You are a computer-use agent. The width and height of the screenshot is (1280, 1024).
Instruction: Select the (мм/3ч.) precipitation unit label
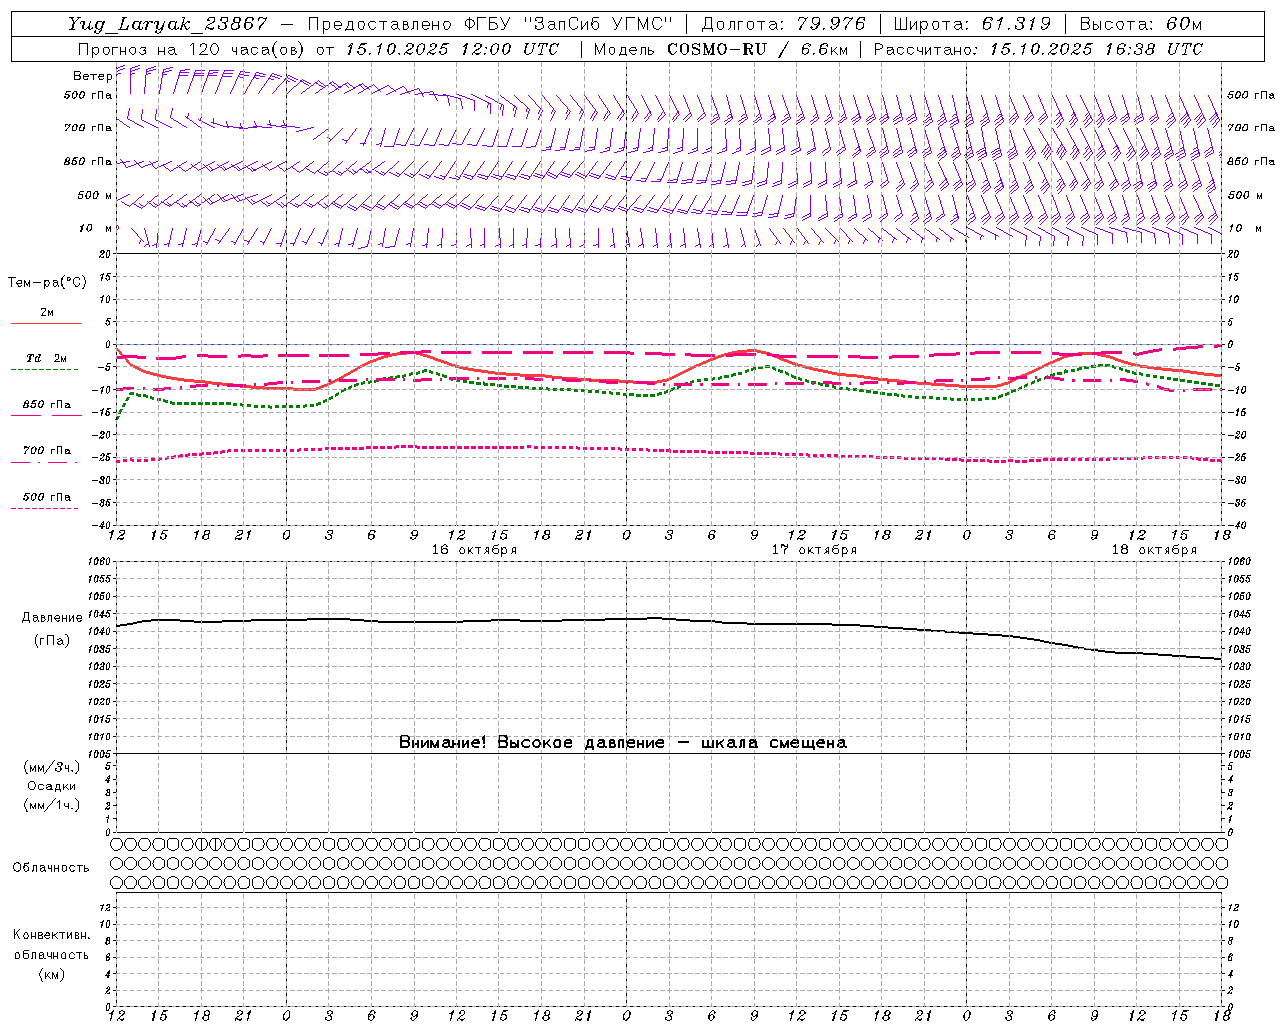pyautogui.click(x=52, y=767)
